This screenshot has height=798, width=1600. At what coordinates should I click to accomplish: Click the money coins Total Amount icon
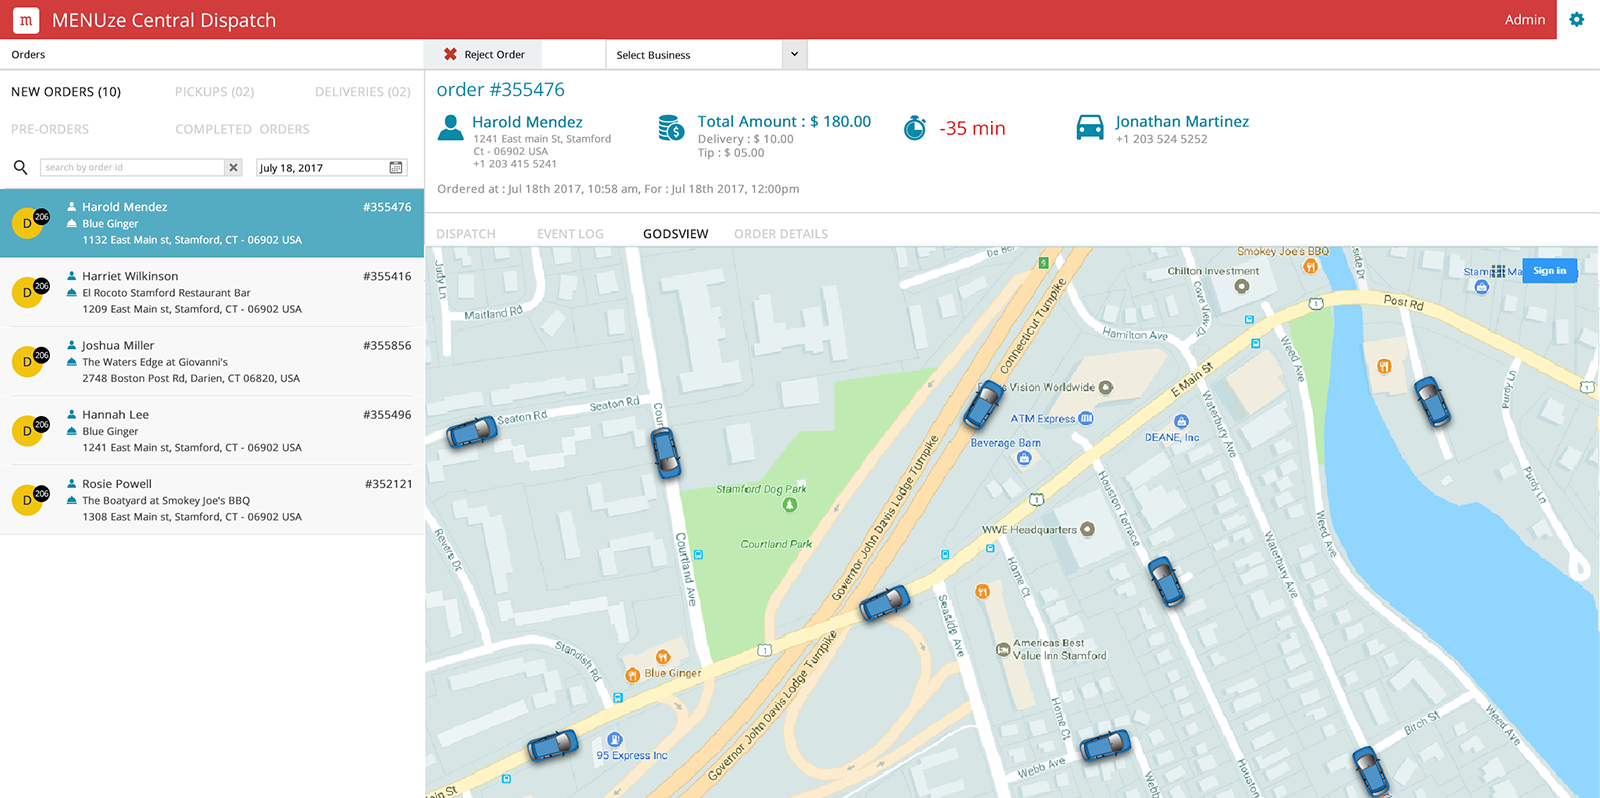671,127
